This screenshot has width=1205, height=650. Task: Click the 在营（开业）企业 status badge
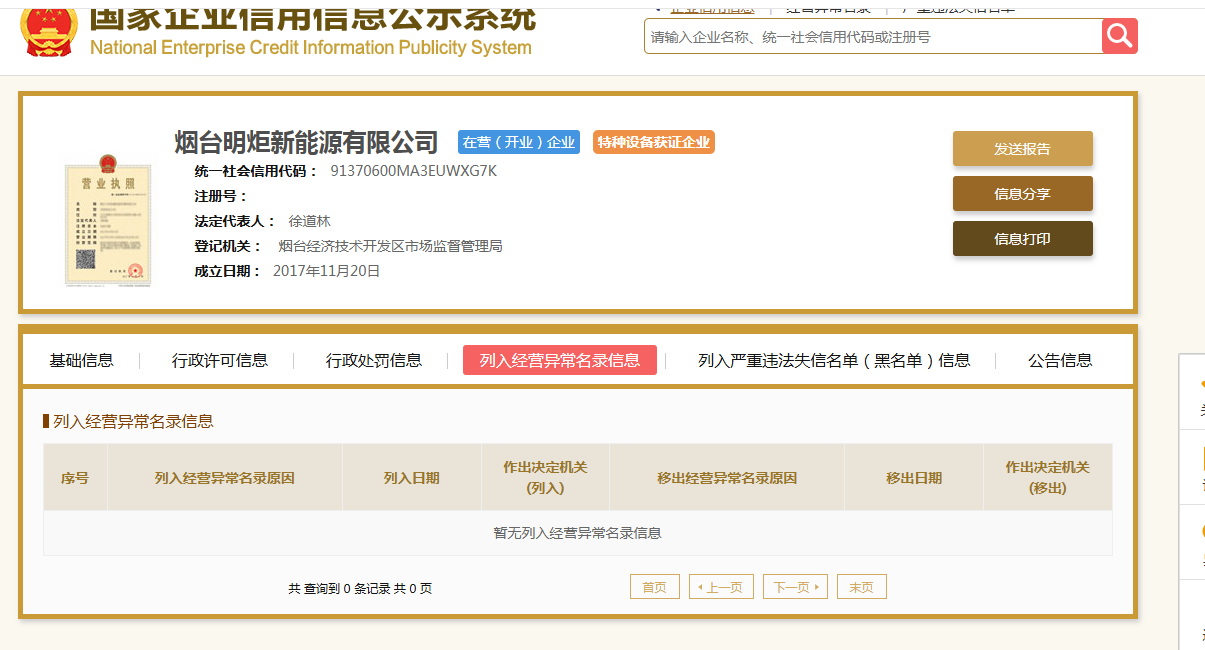[x=519, y=142]
